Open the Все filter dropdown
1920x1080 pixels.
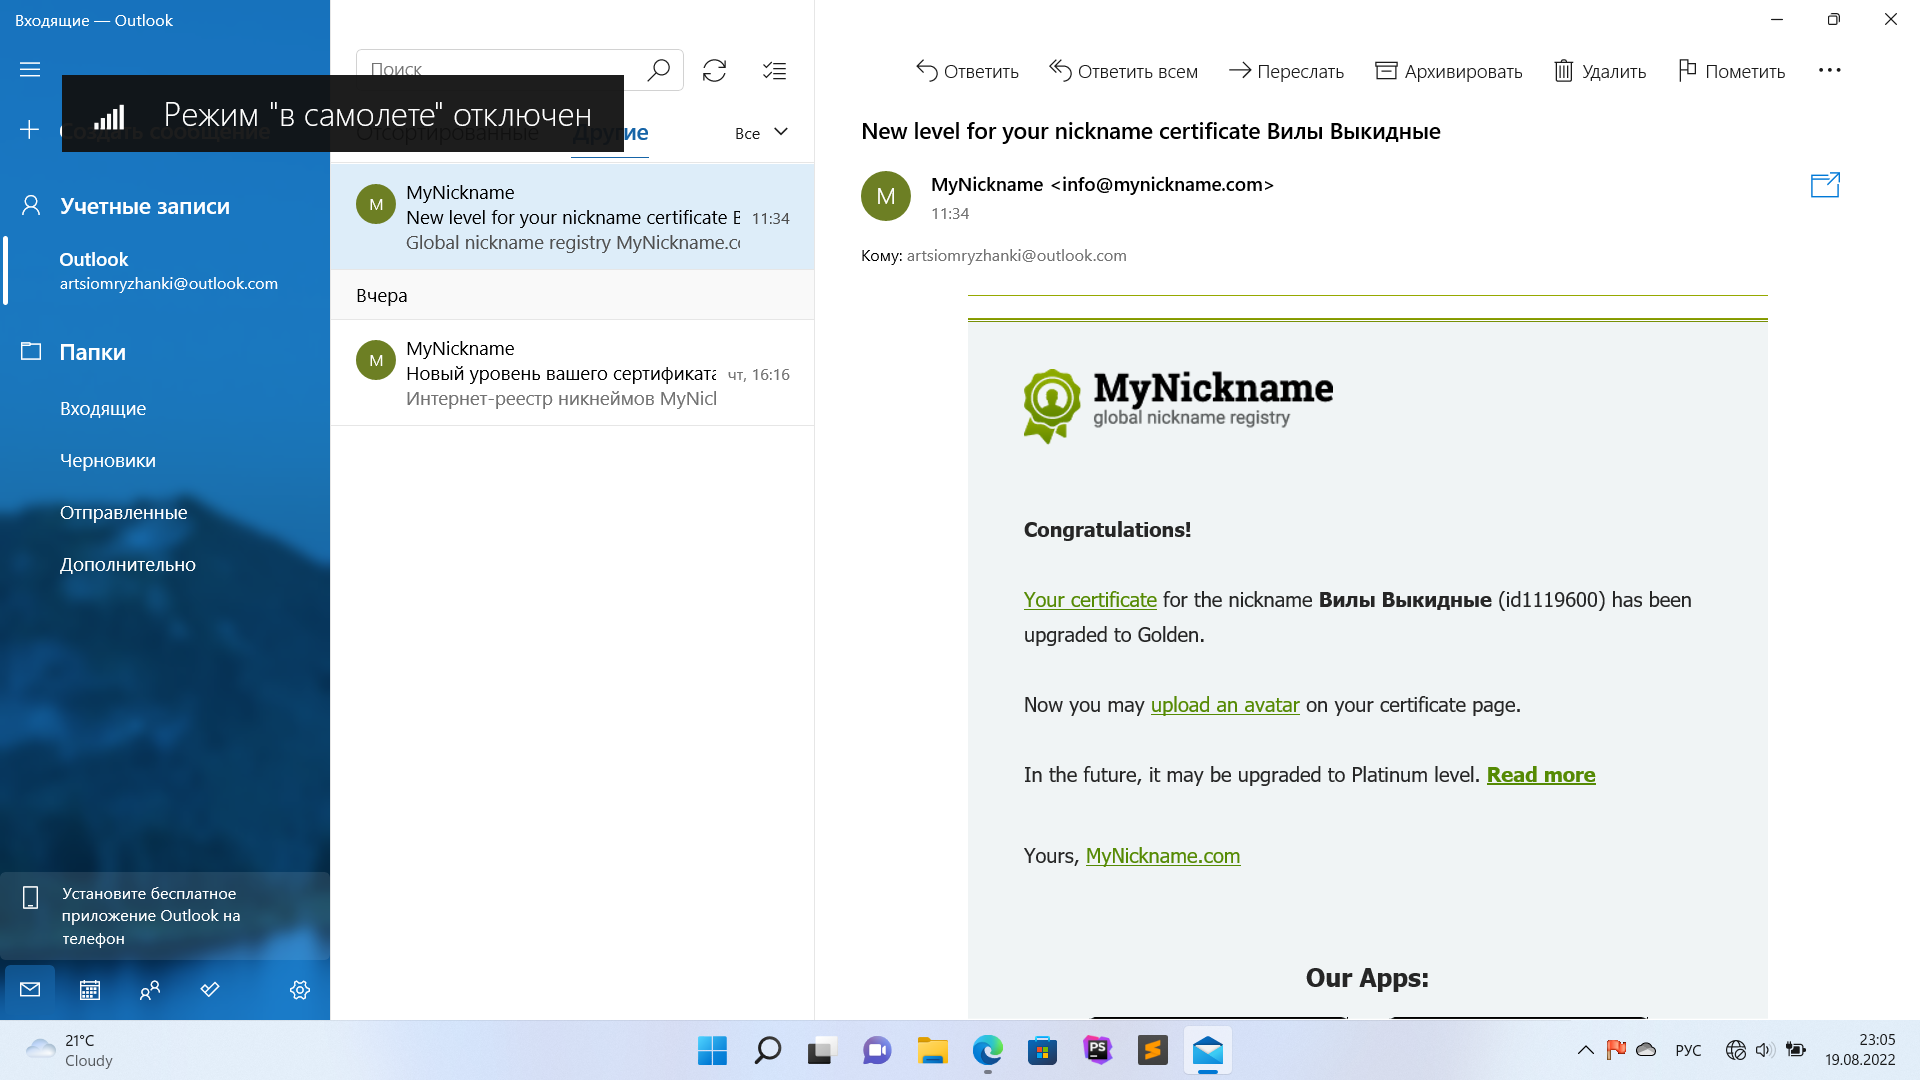[x=761, y=133]
